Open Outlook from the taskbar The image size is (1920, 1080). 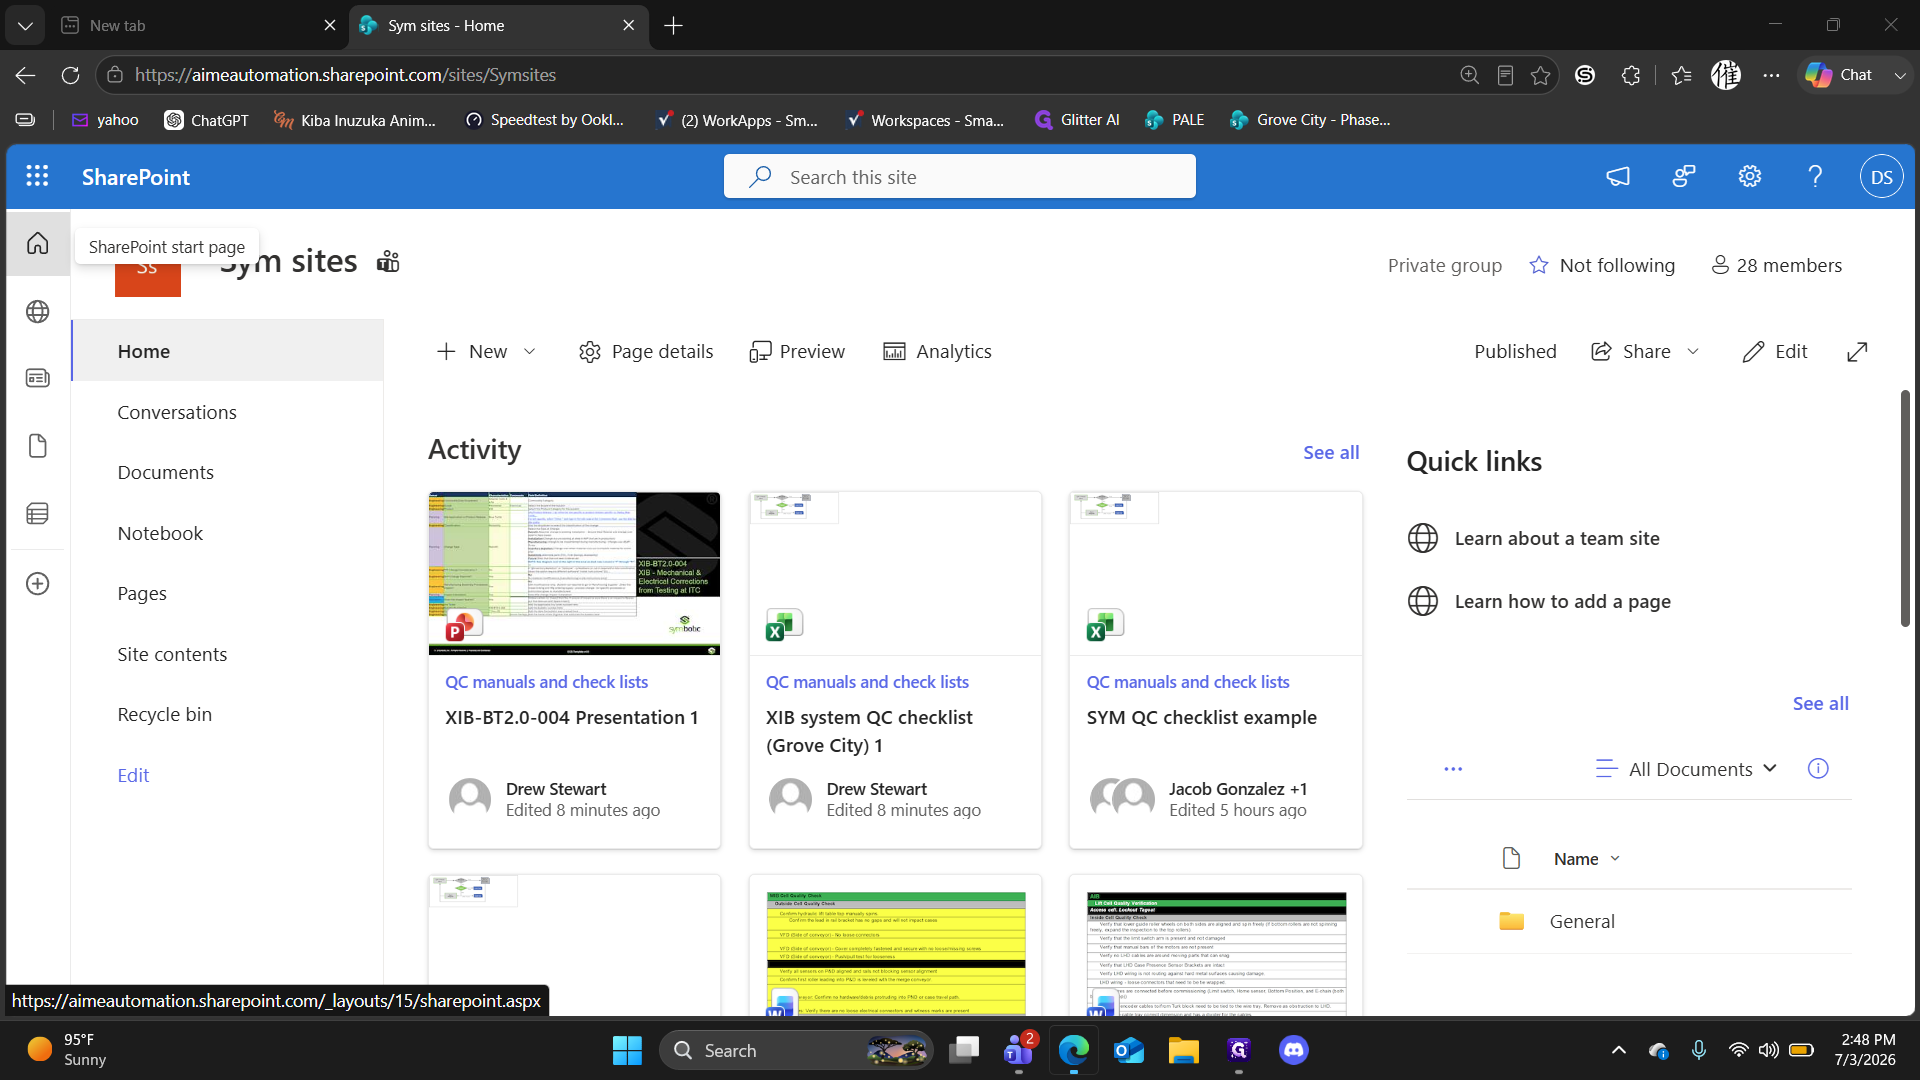pyautogui.click(x=1129, y=1050)
